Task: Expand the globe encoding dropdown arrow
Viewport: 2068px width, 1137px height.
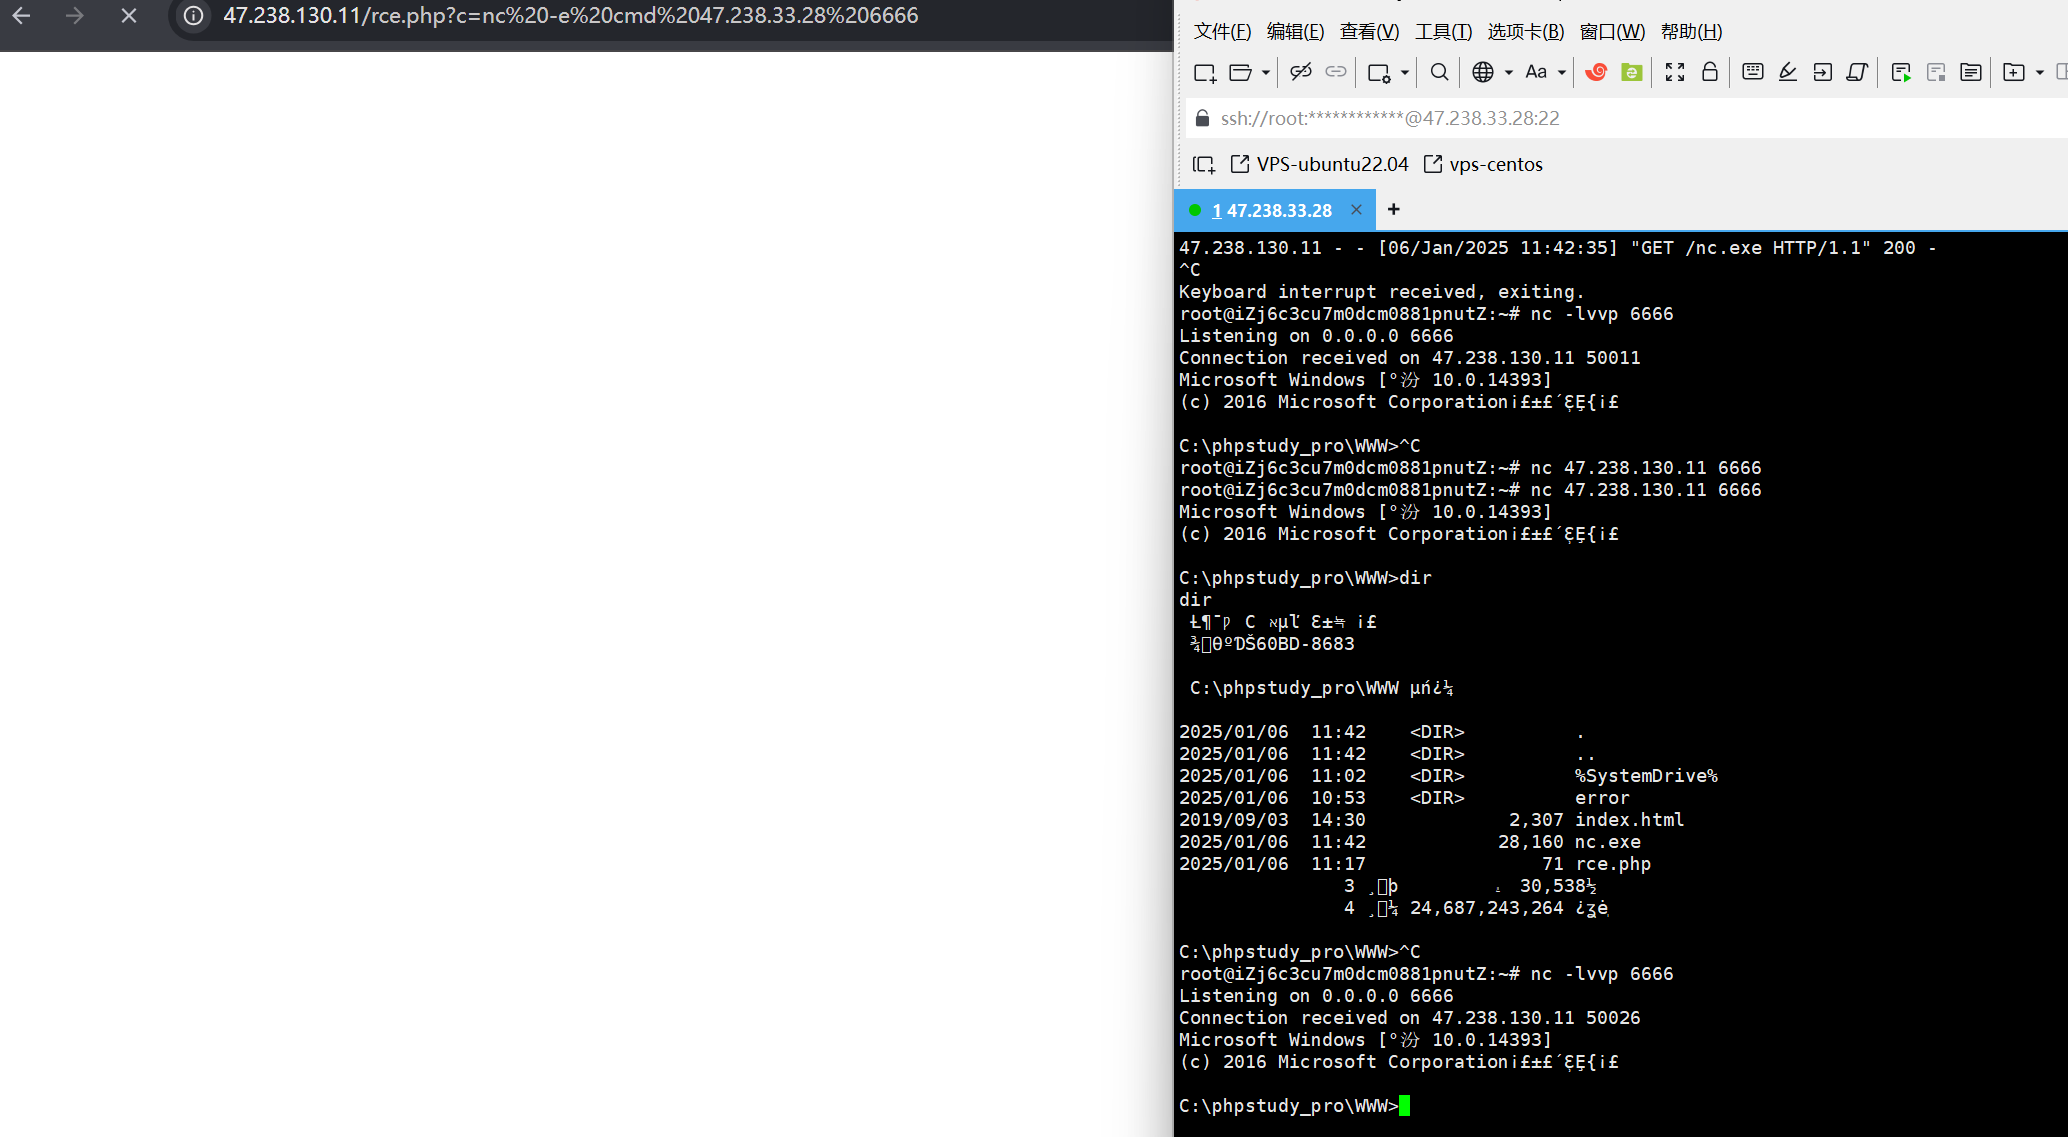Action: pos(1508,72)
